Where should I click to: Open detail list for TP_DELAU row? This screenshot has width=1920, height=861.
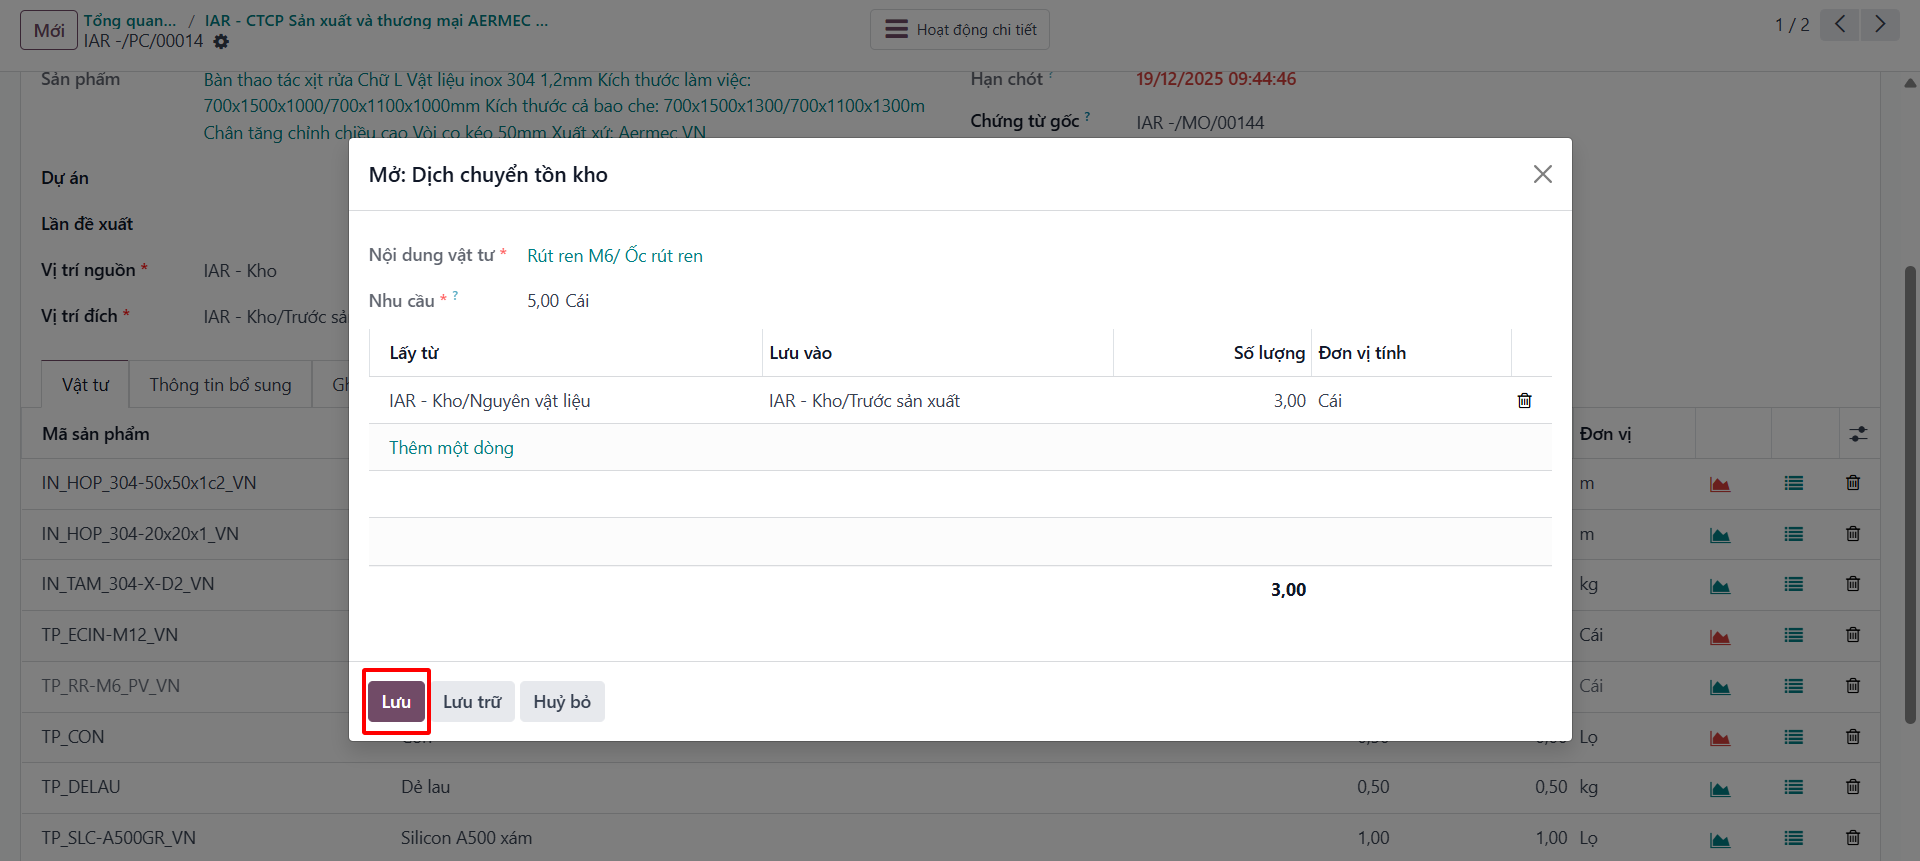pos(1794,788)
